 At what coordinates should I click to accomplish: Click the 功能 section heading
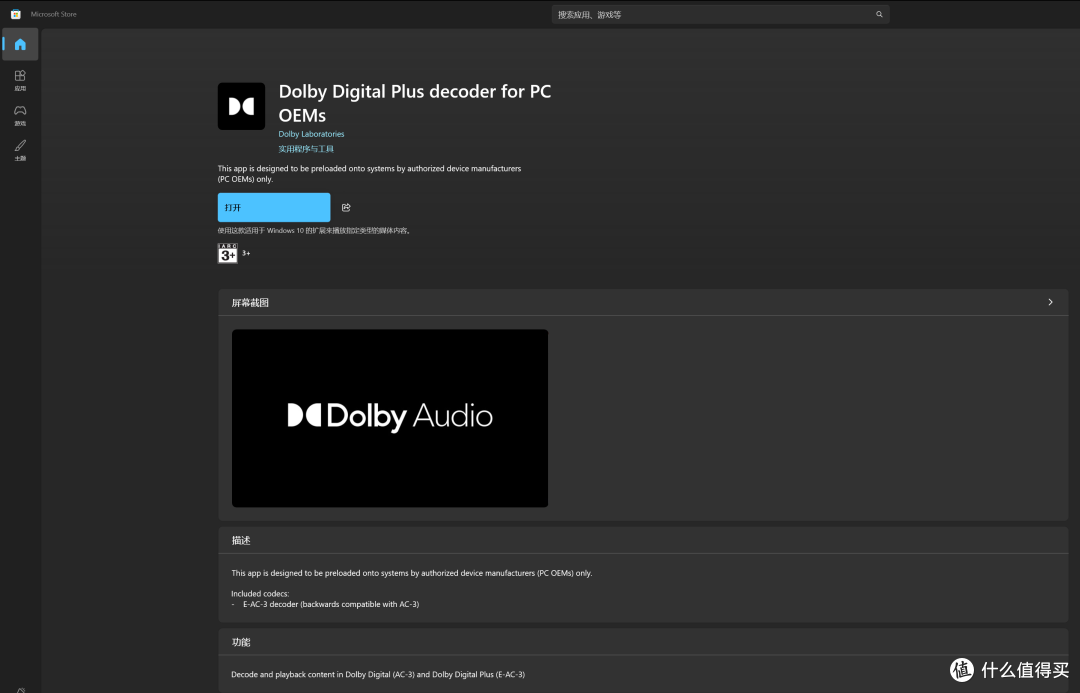[x=241, y=642]
